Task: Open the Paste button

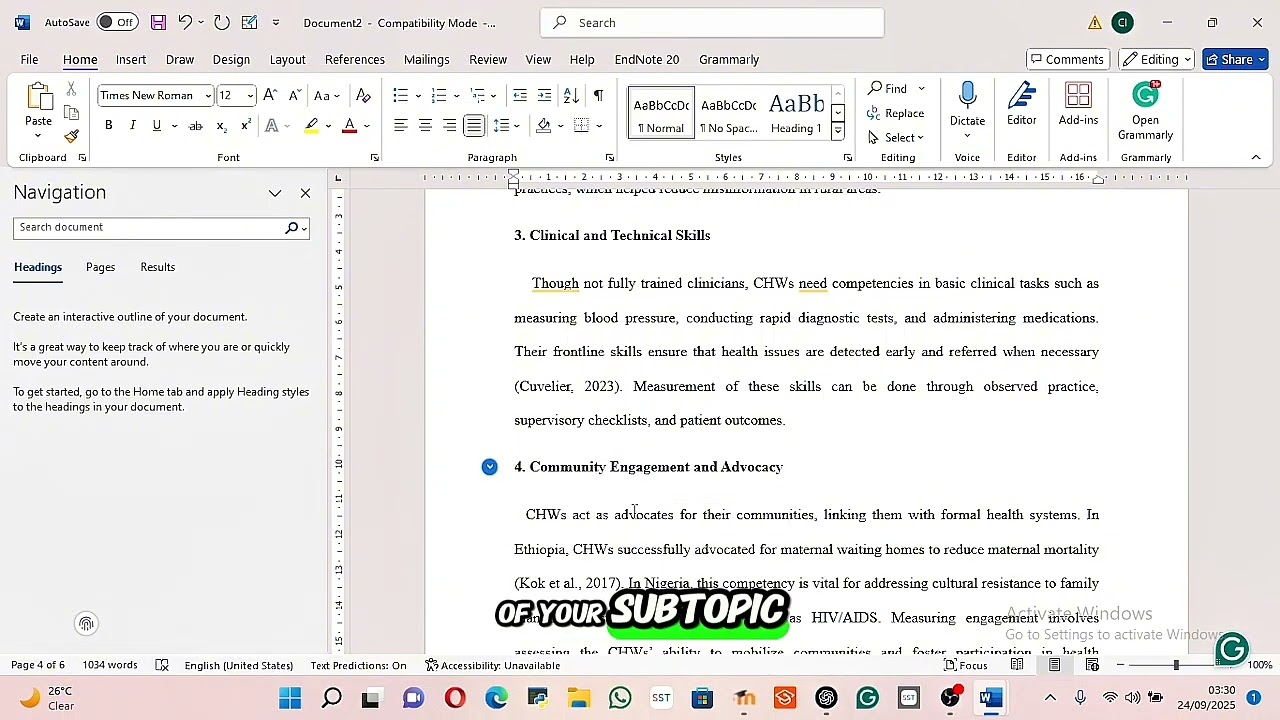Action: 38,110
